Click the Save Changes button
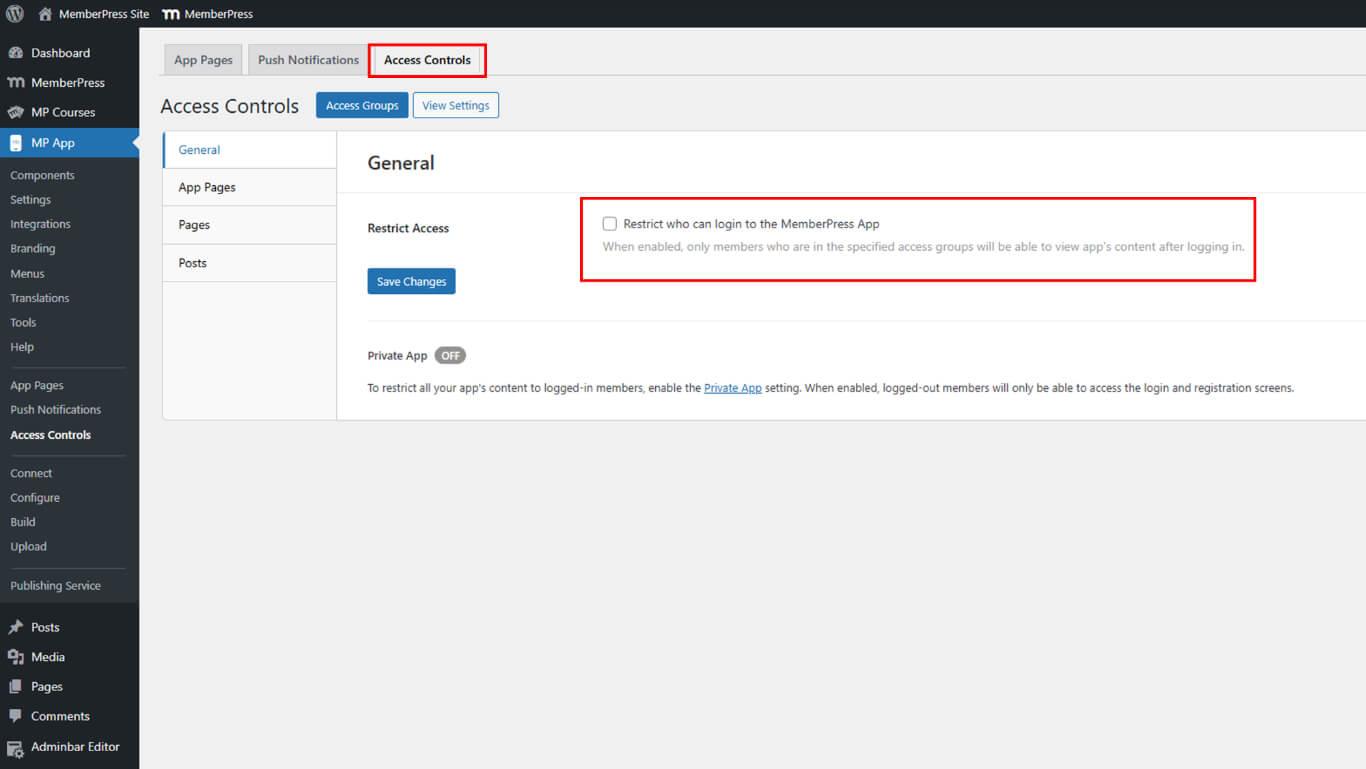This screenshot has width=1366, height=769. click(x=411, y=282)
